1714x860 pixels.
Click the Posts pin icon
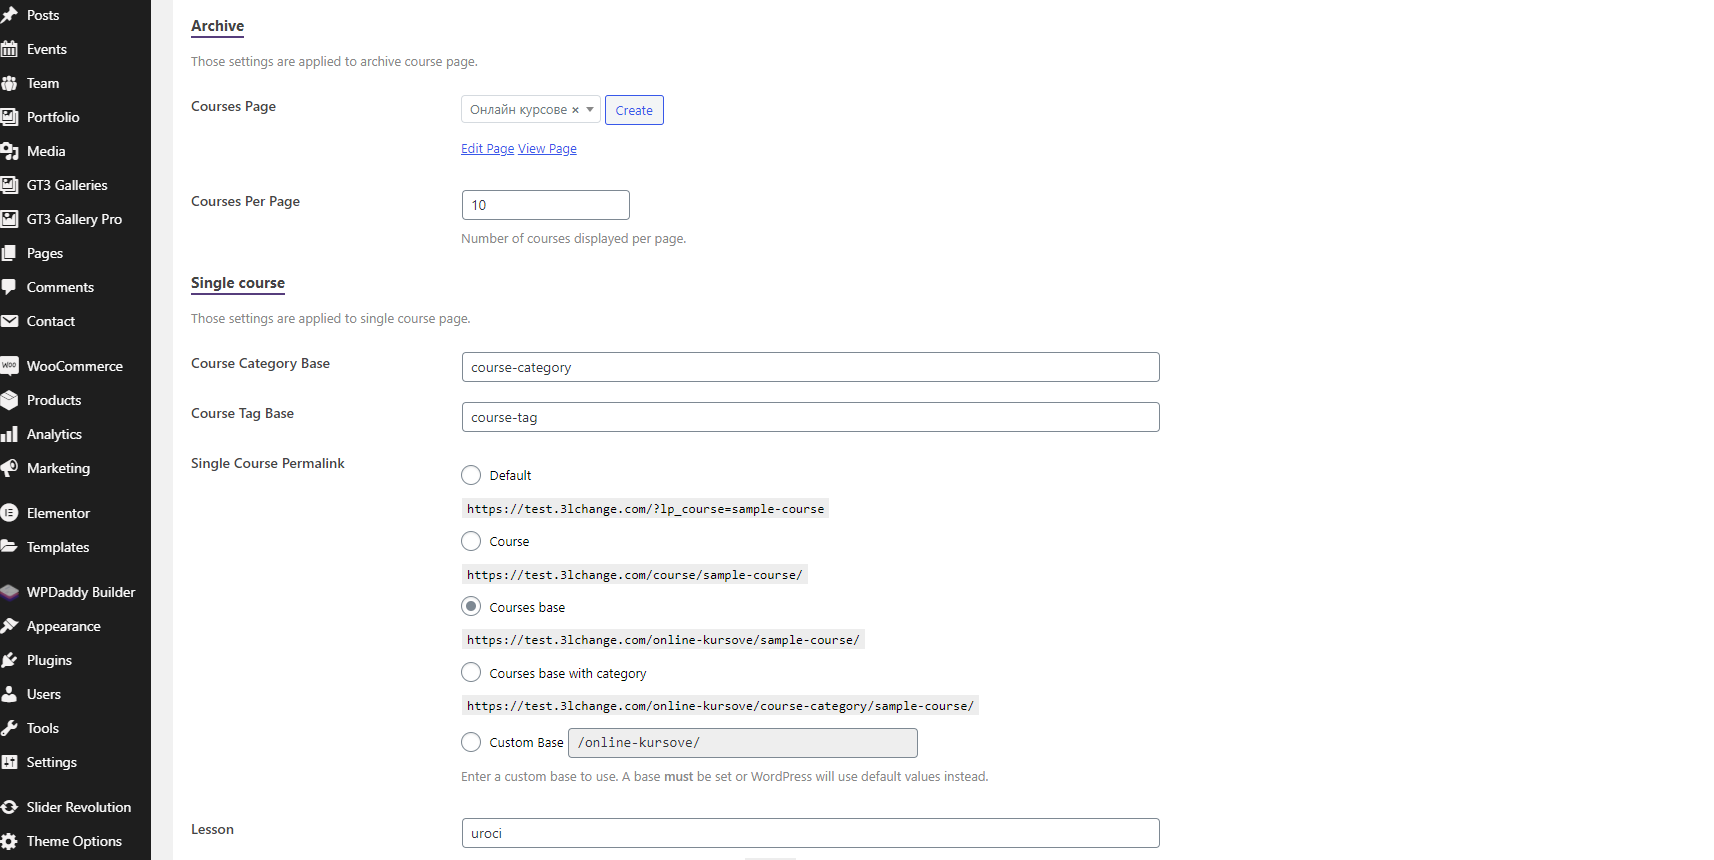[x=9, y=15]
